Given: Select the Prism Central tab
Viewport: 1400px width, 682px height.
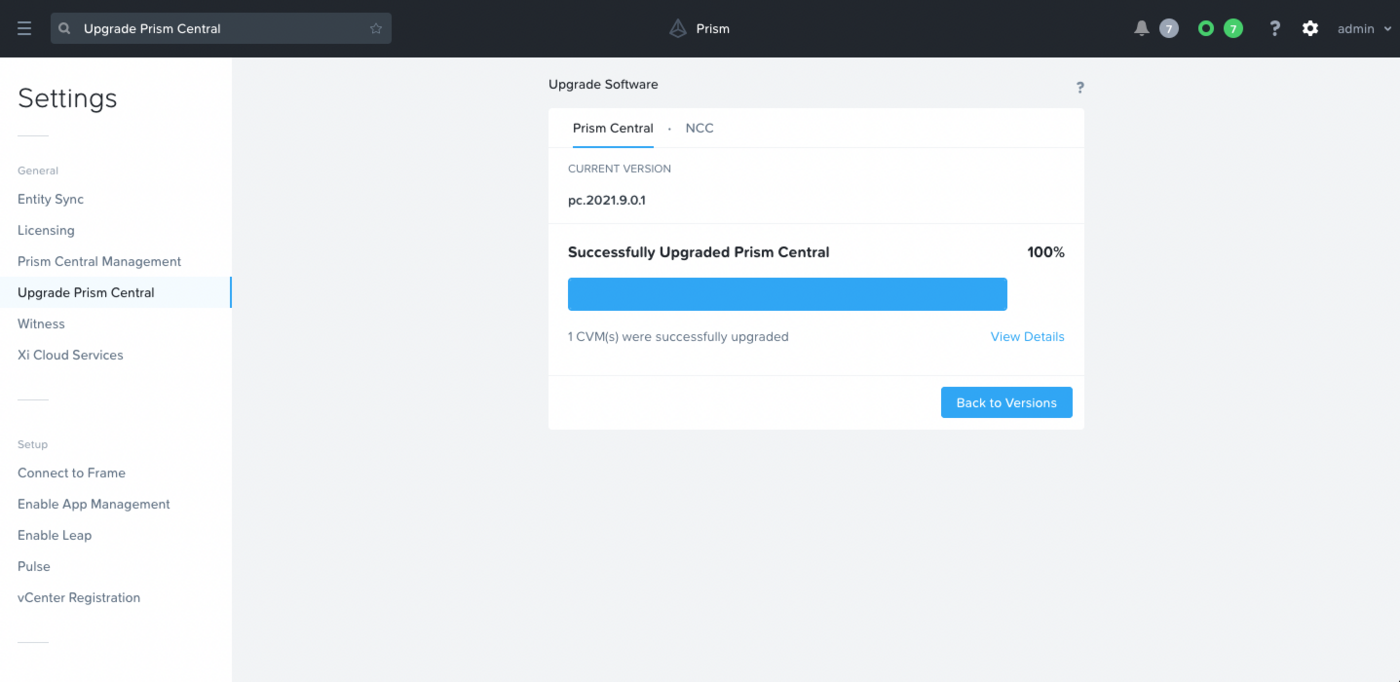Looking at the screenshot, I should coord(613,128).
